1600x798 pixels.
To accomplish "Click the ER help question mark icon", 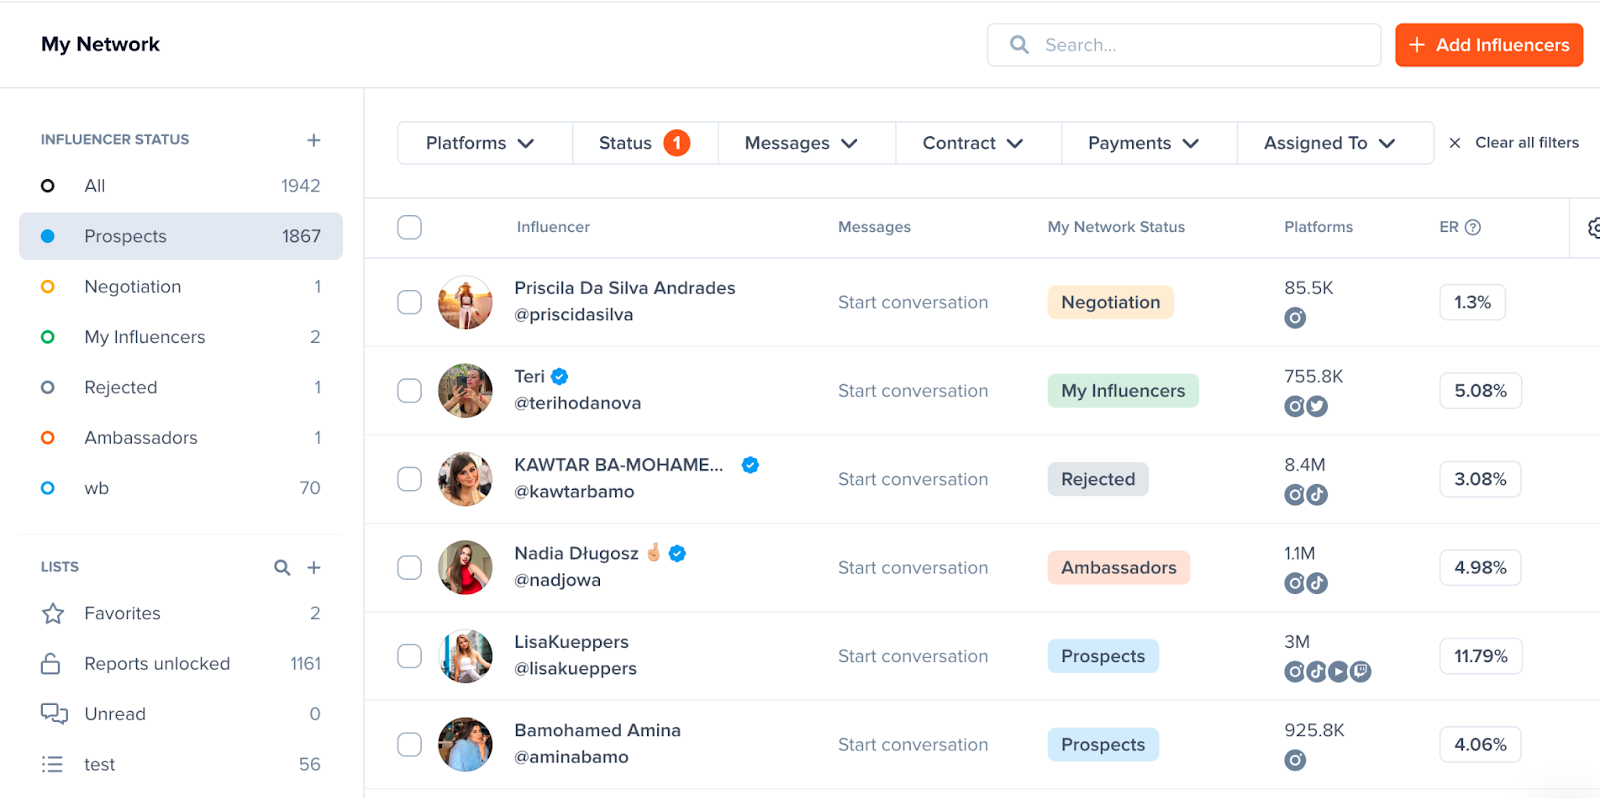I will 1470,227.
